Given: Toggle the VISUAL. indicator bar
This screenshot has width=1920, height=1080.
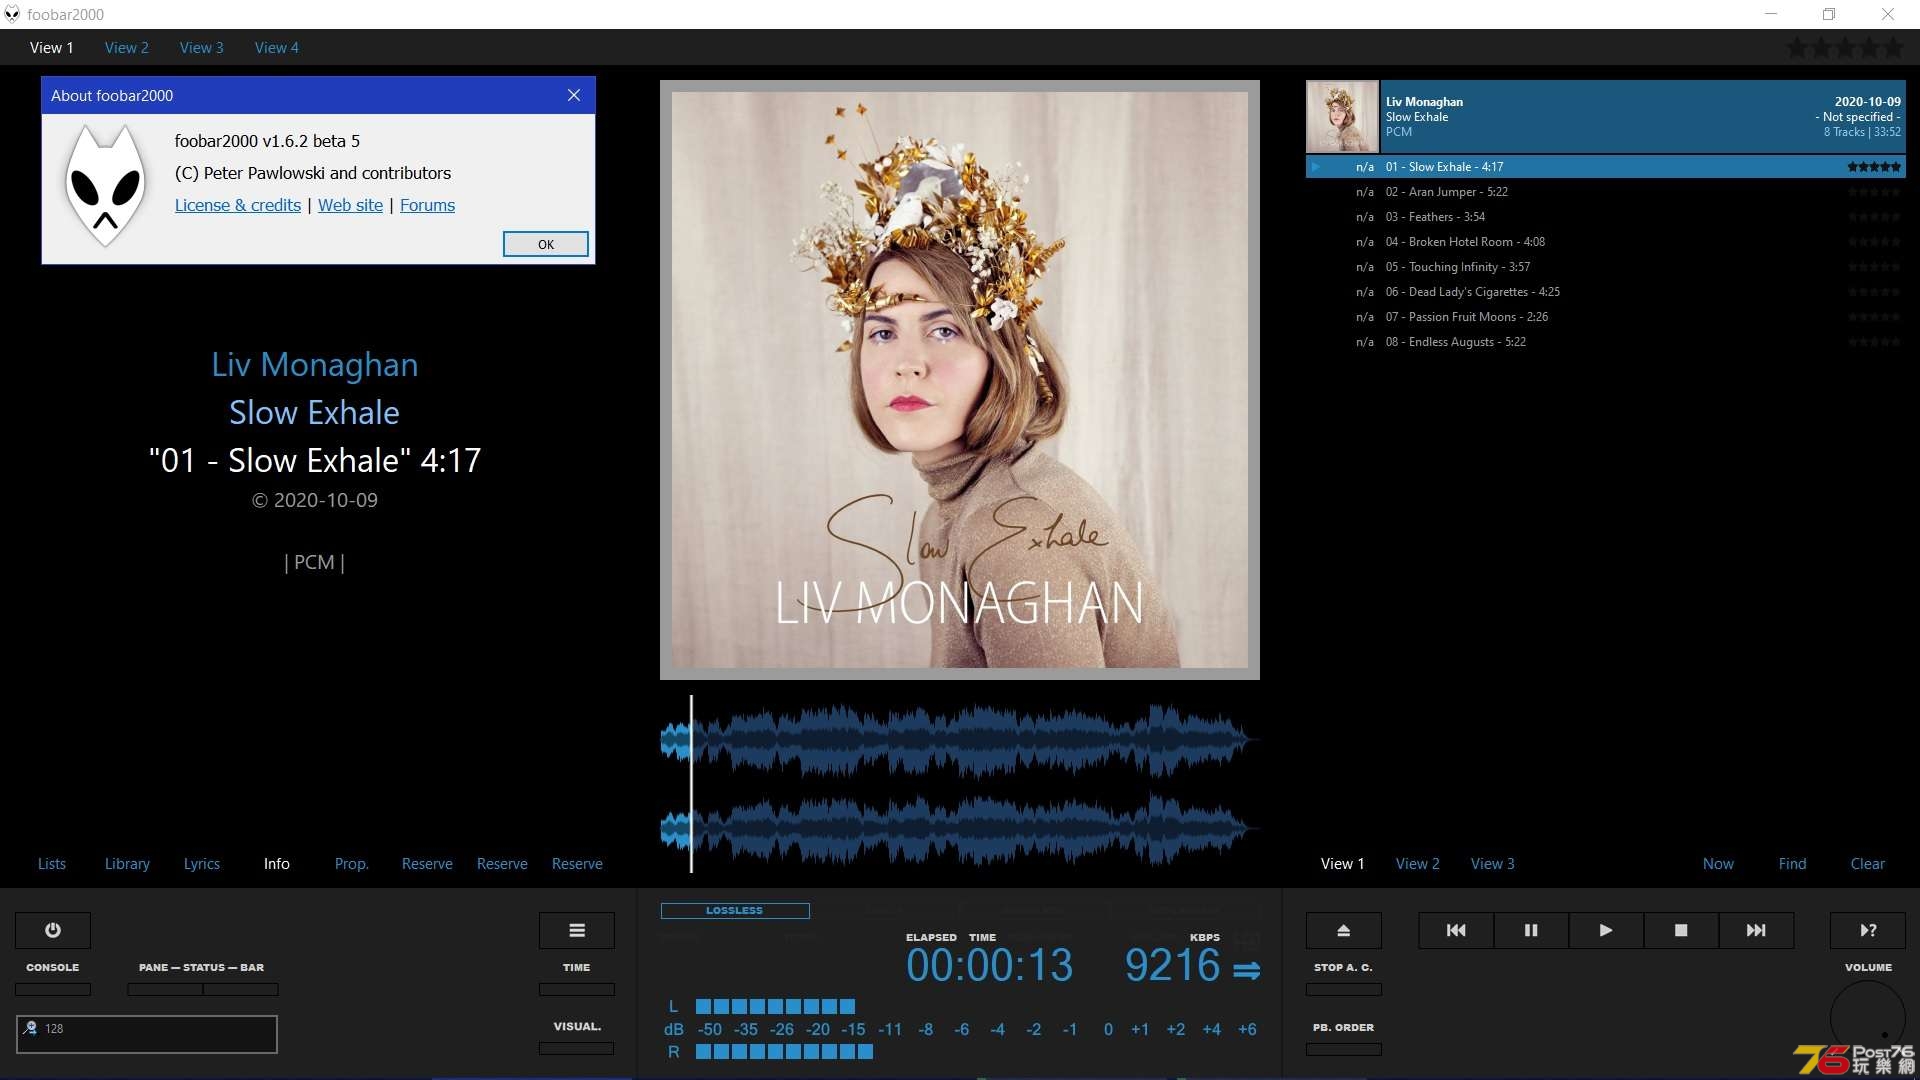Looking at the screenshot, I should coord(577,1048).
